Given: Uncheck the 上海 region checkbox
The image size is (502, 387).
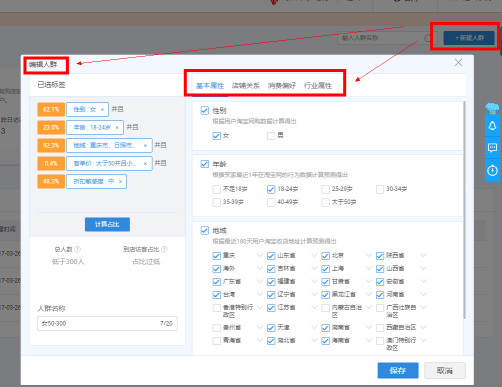Looking at the screenshot, I should pos(325,269).
